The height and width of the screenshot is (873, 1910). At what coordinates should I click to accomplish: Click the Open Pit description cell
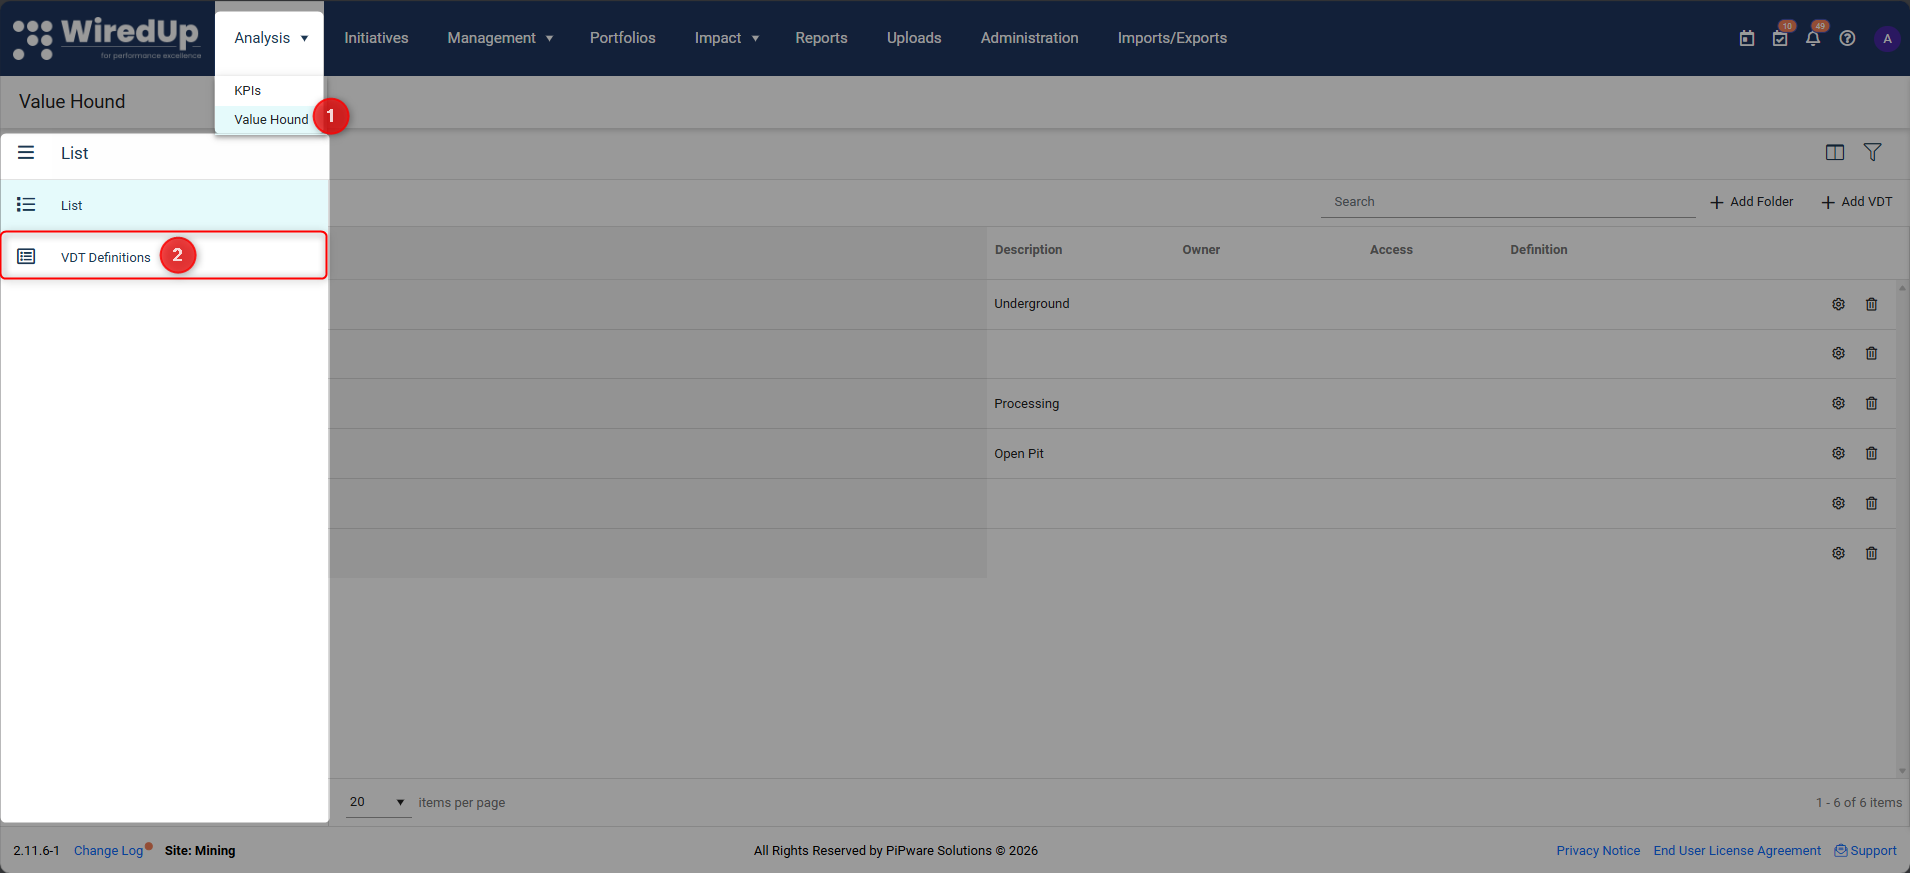coord(1018,454)
